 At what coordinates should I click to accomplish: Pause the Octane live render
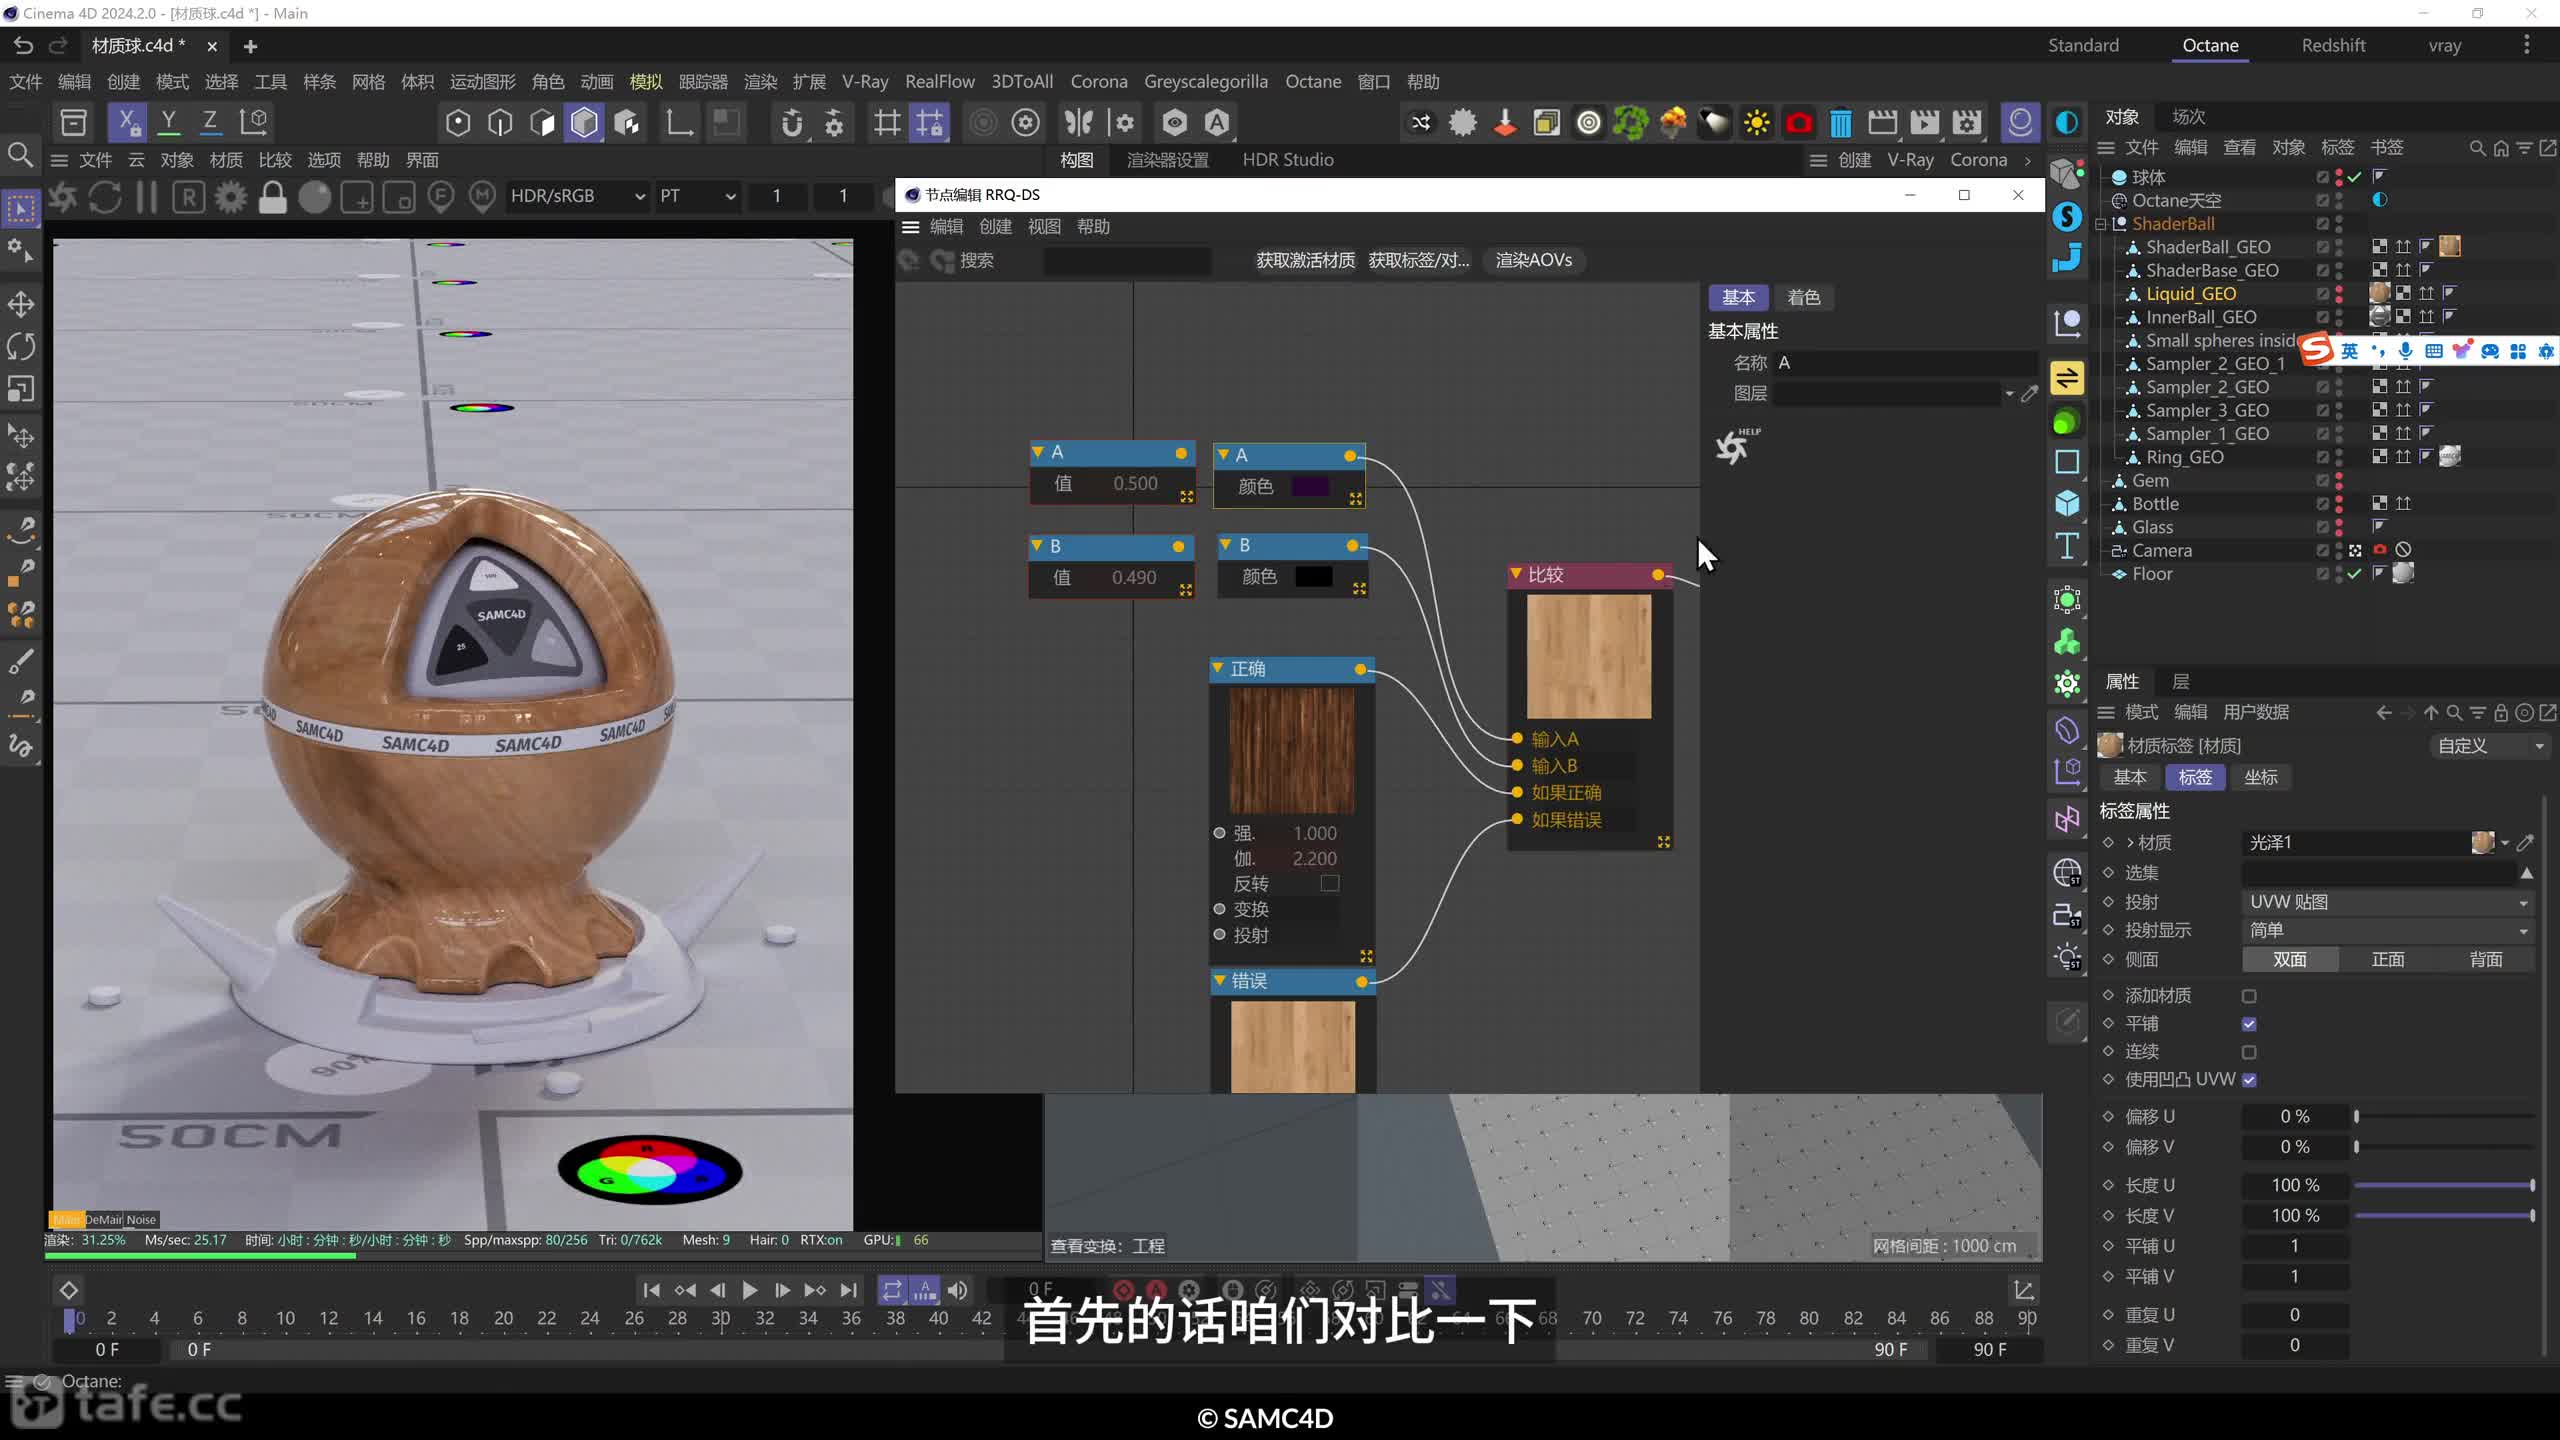pyautogui.click(x=146, y=197)
